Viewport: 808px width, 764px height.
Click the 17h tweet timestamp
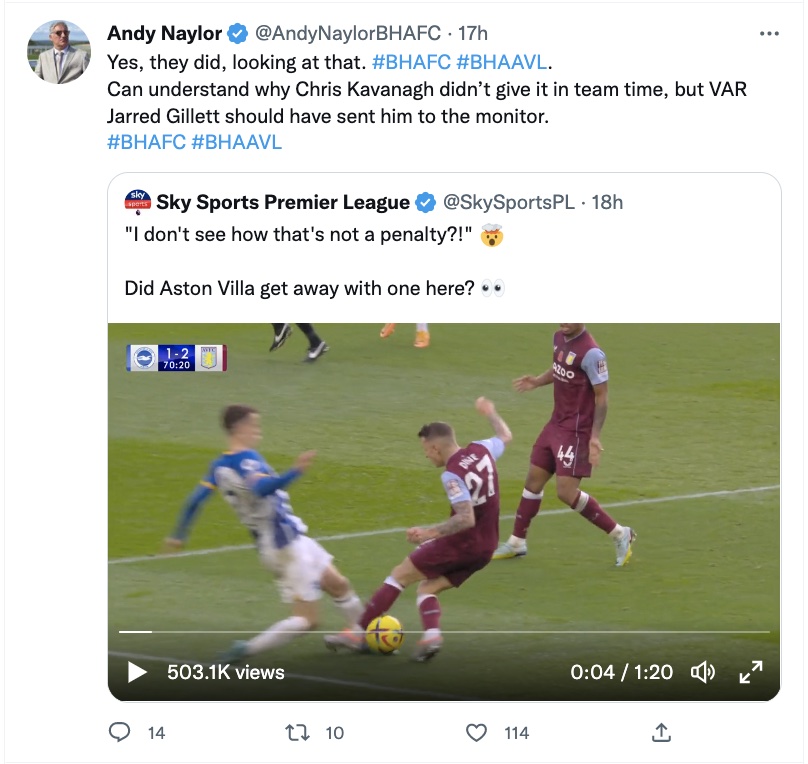click(x=473, y=33)
